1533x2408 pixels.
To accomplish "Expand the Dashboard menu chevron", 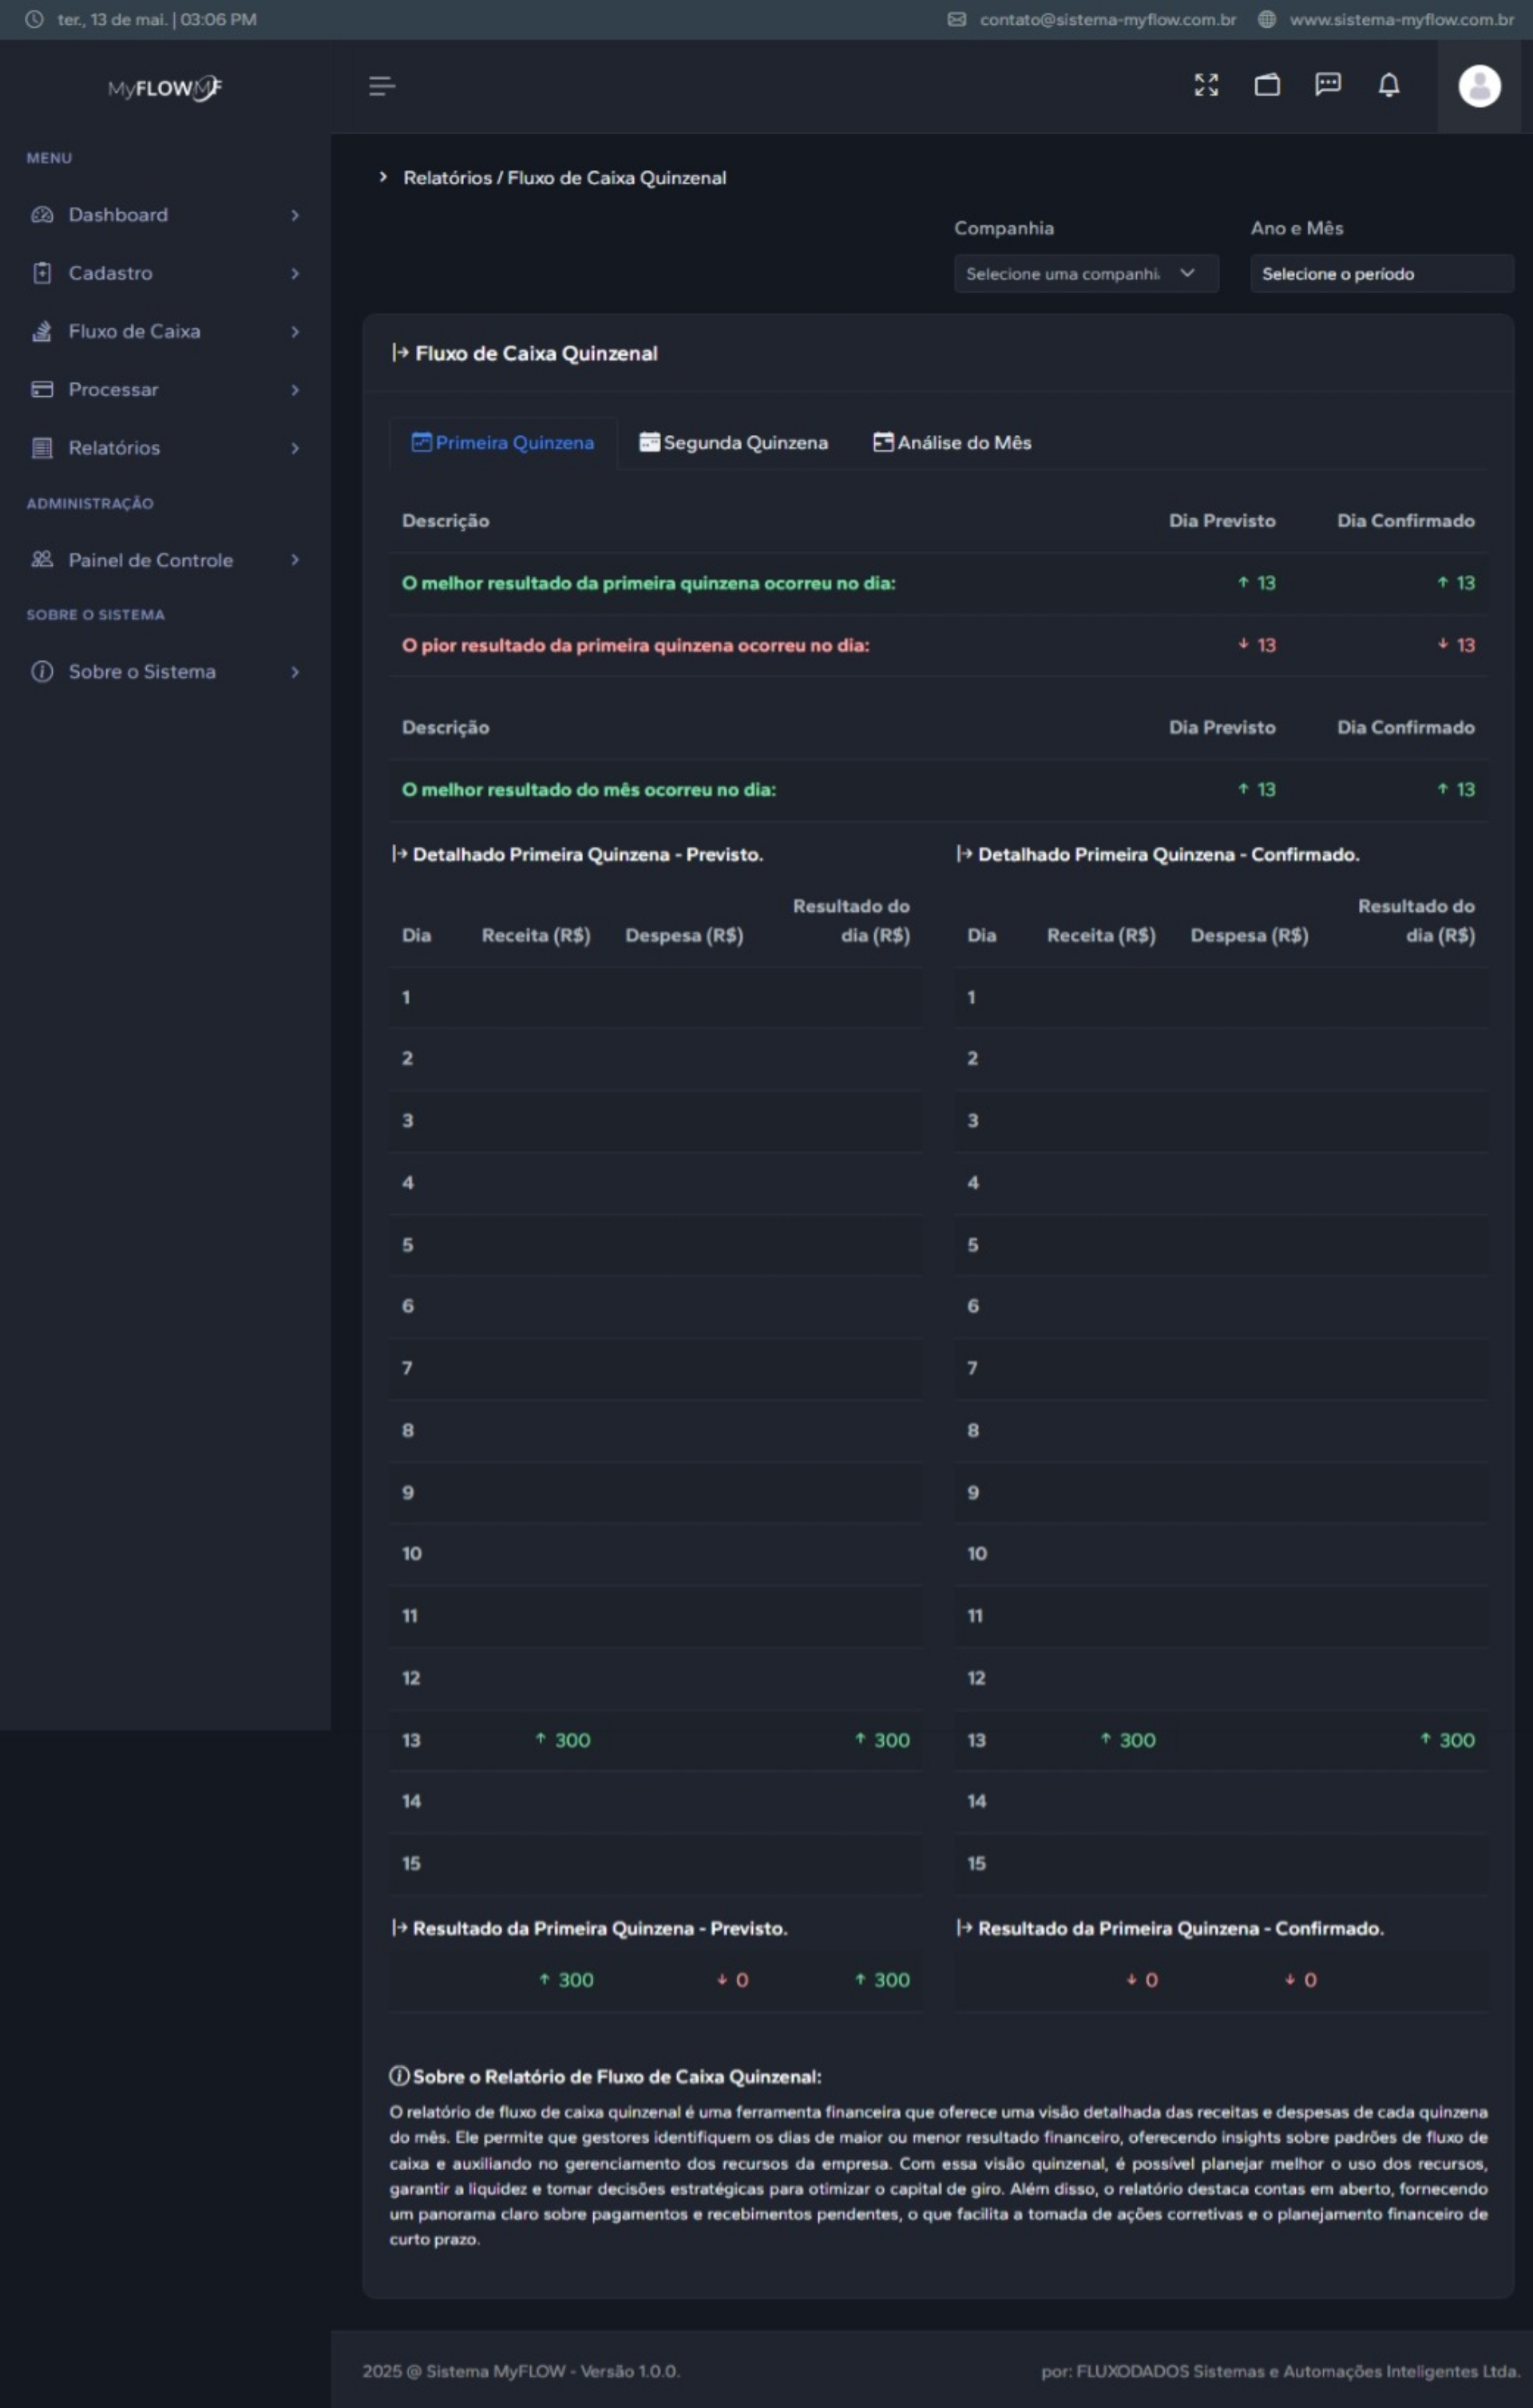I will point(295,215).
